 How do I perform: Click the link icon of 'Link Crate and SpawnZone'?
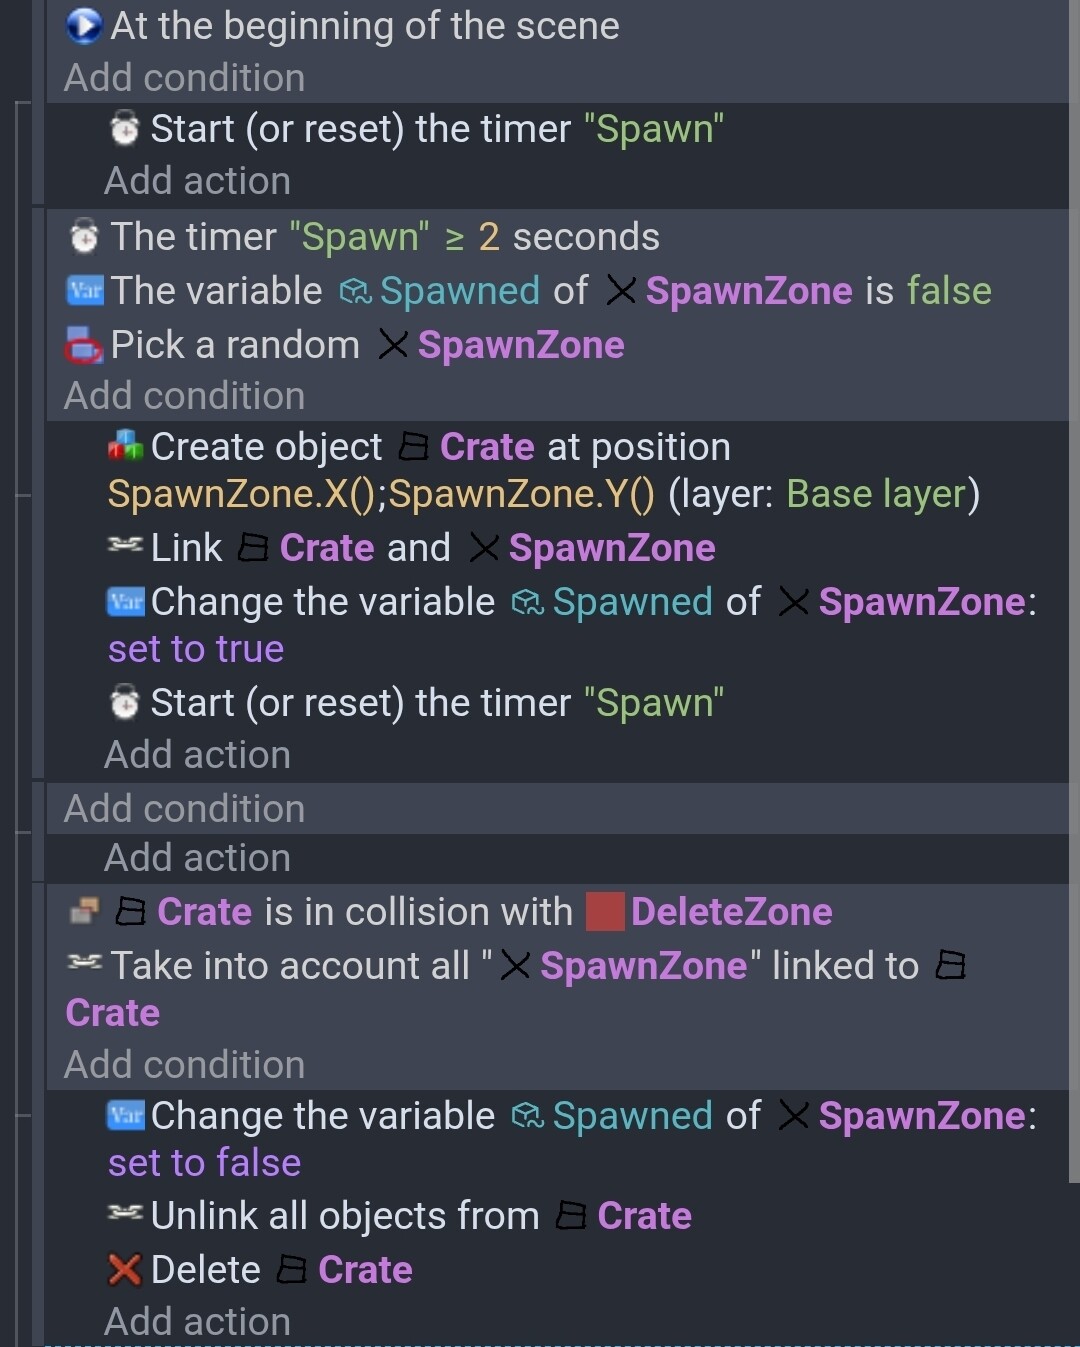click(125, 546)
